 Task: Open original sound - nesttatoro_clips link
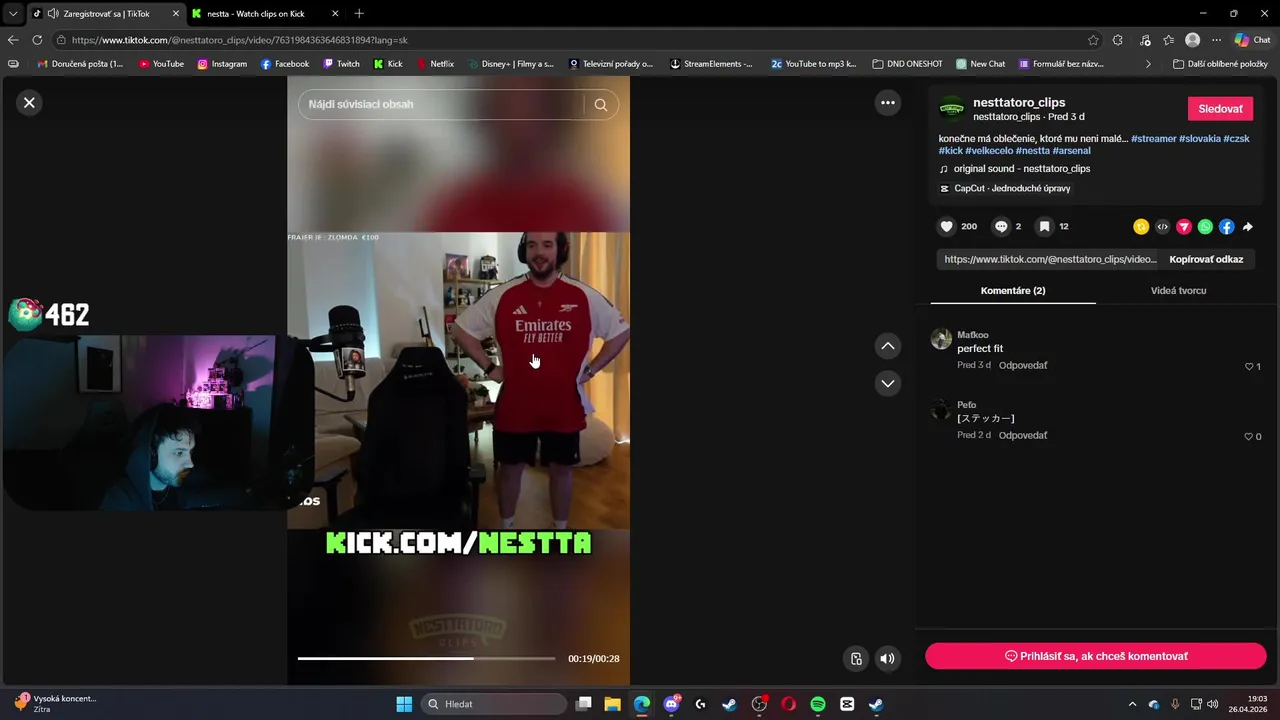click(1022, 169)
